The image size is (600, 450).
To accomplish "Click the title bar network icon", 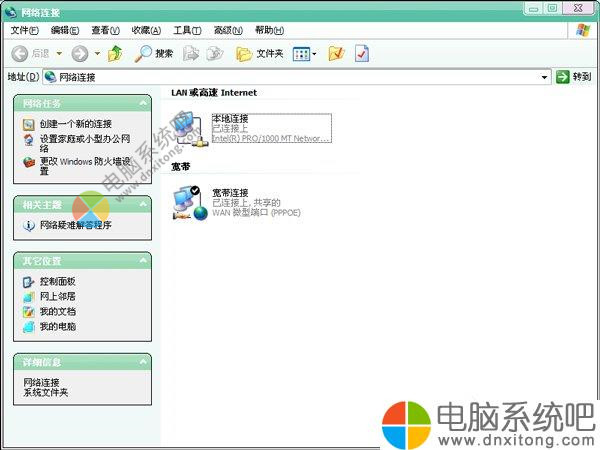I will click(x=11, y=12).
